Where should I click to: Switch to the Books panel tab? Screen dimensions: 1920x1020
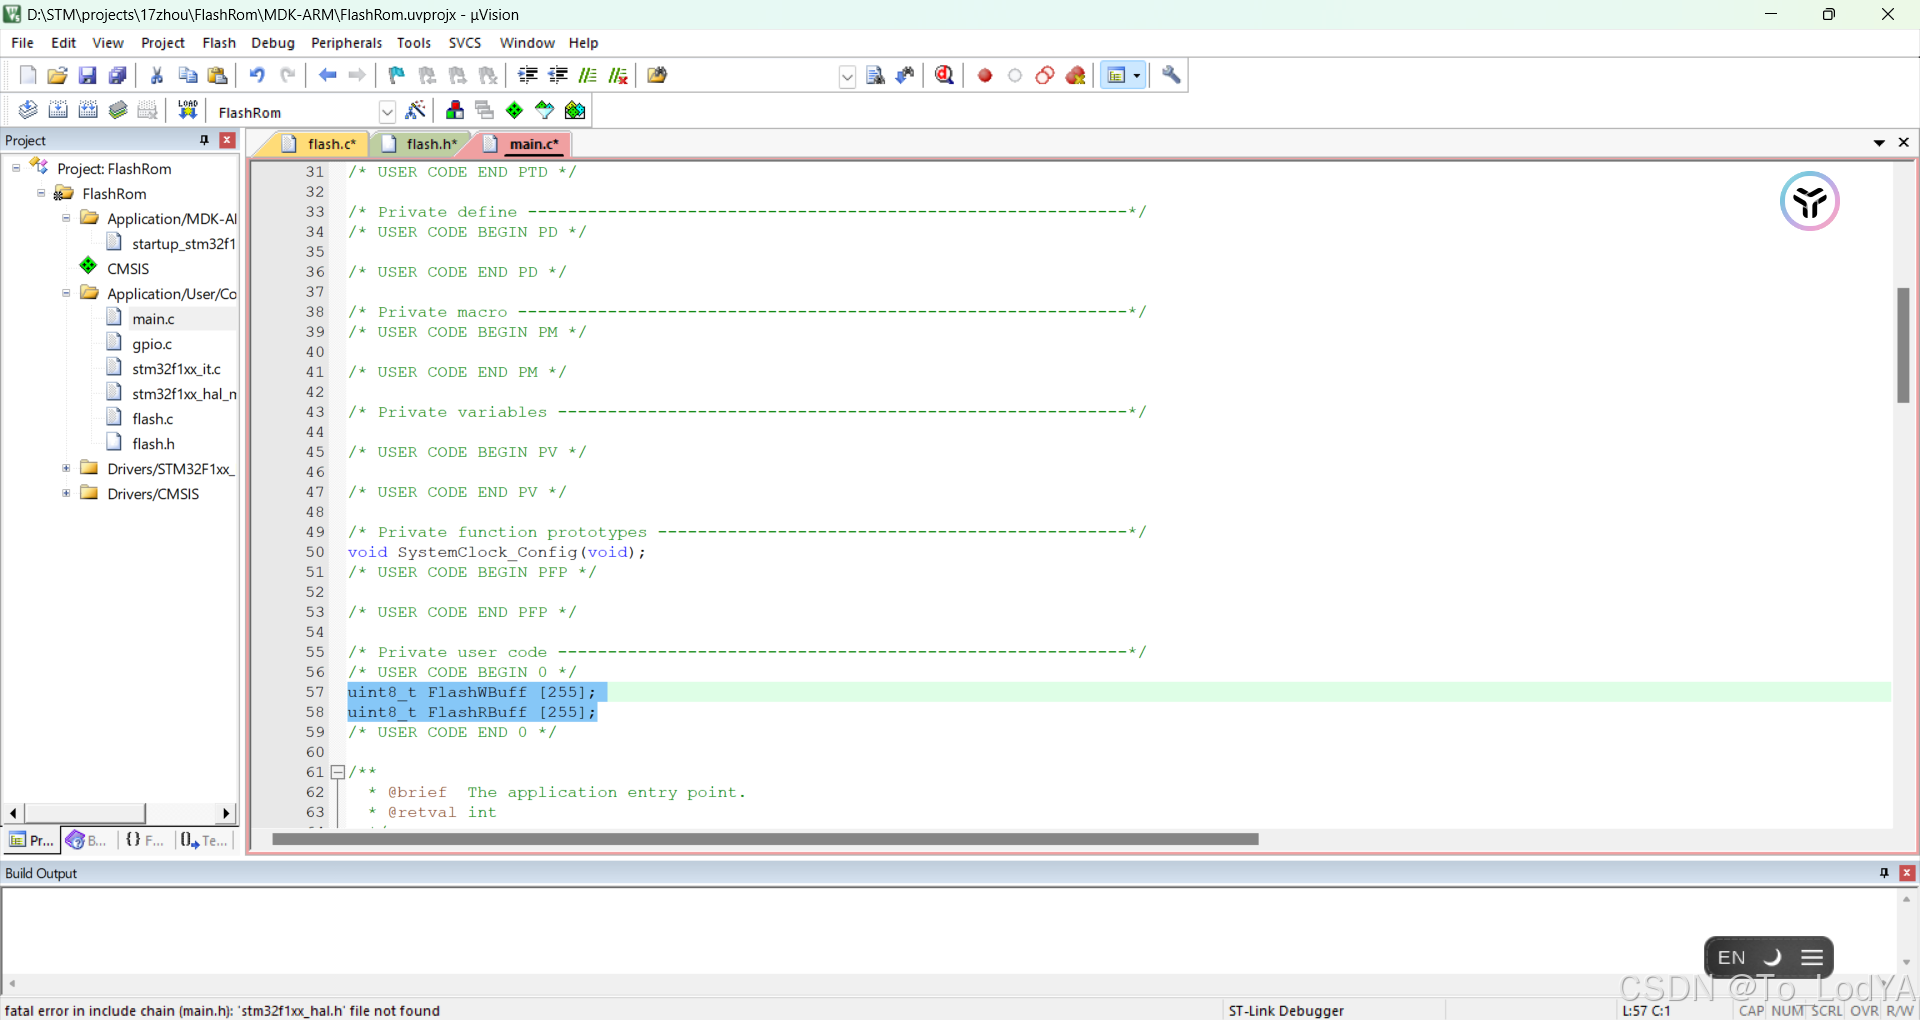coord(87,840)
